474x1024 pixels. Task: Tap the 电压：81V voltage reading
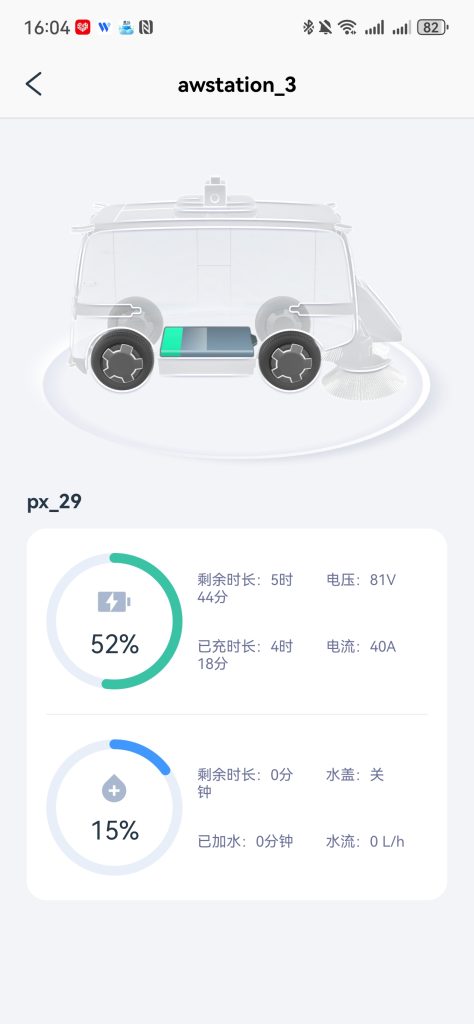point(361,580)
